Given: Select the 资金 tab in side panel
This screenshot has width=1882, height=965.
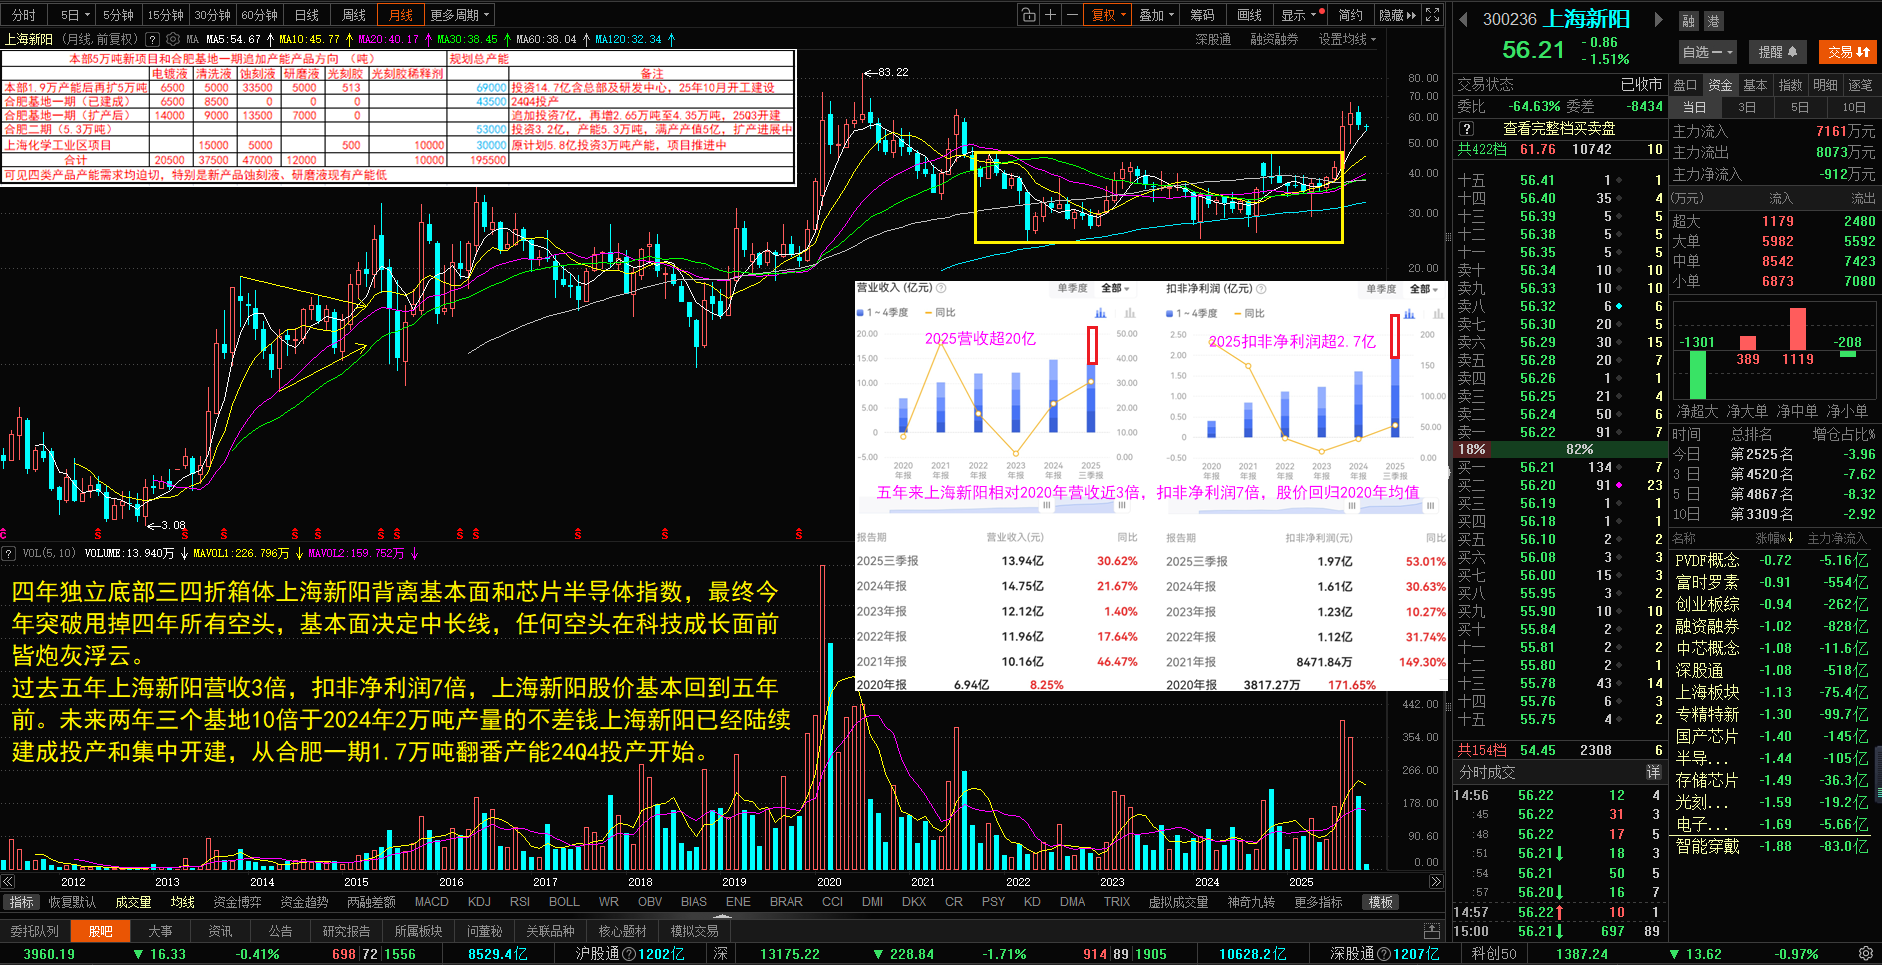Looking at the screenshot, I should click(1720, 85).
